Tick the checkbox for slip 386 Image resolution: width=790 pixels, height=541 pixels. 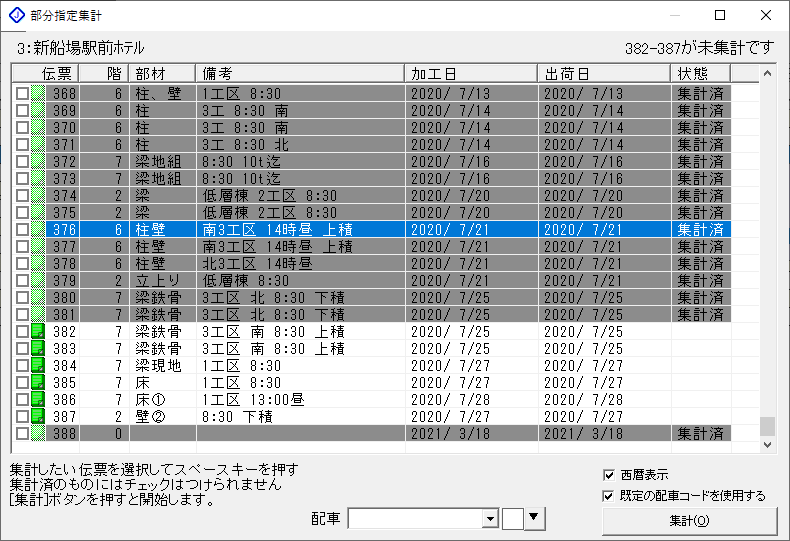(22, 400)
